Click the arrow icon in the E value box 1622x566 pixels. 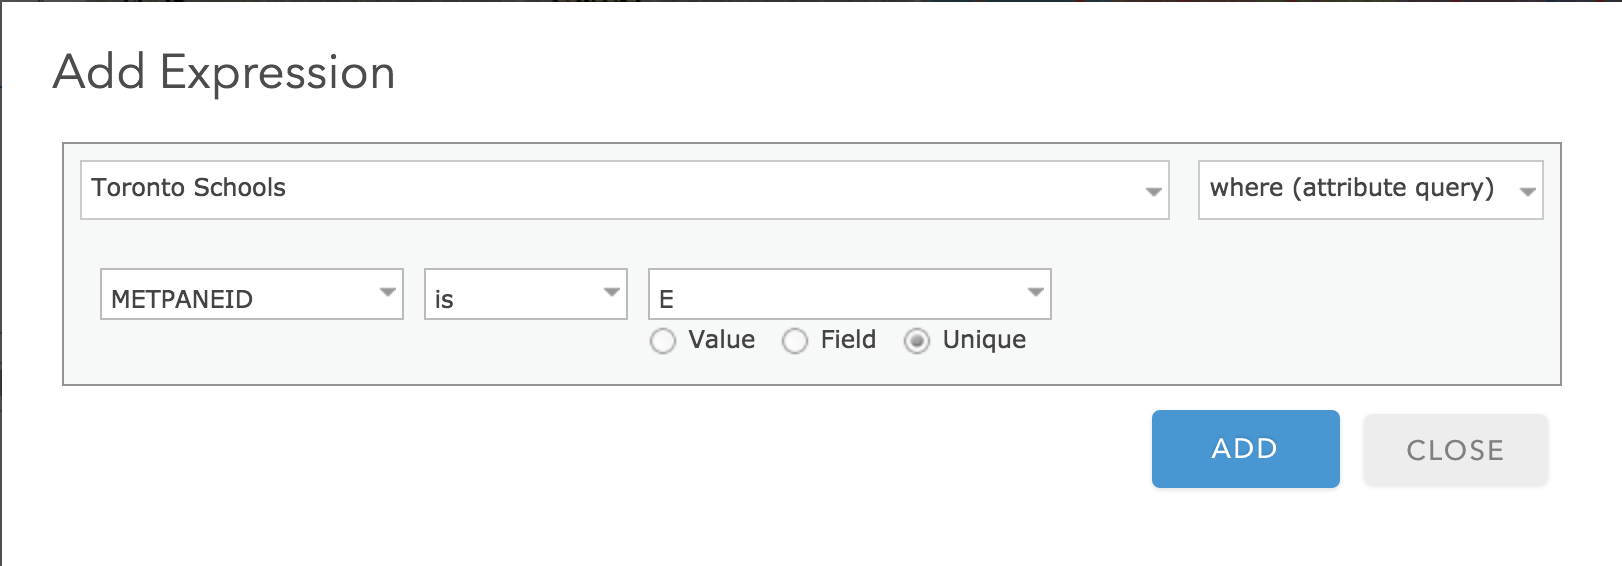click(x=1036, y=292)
